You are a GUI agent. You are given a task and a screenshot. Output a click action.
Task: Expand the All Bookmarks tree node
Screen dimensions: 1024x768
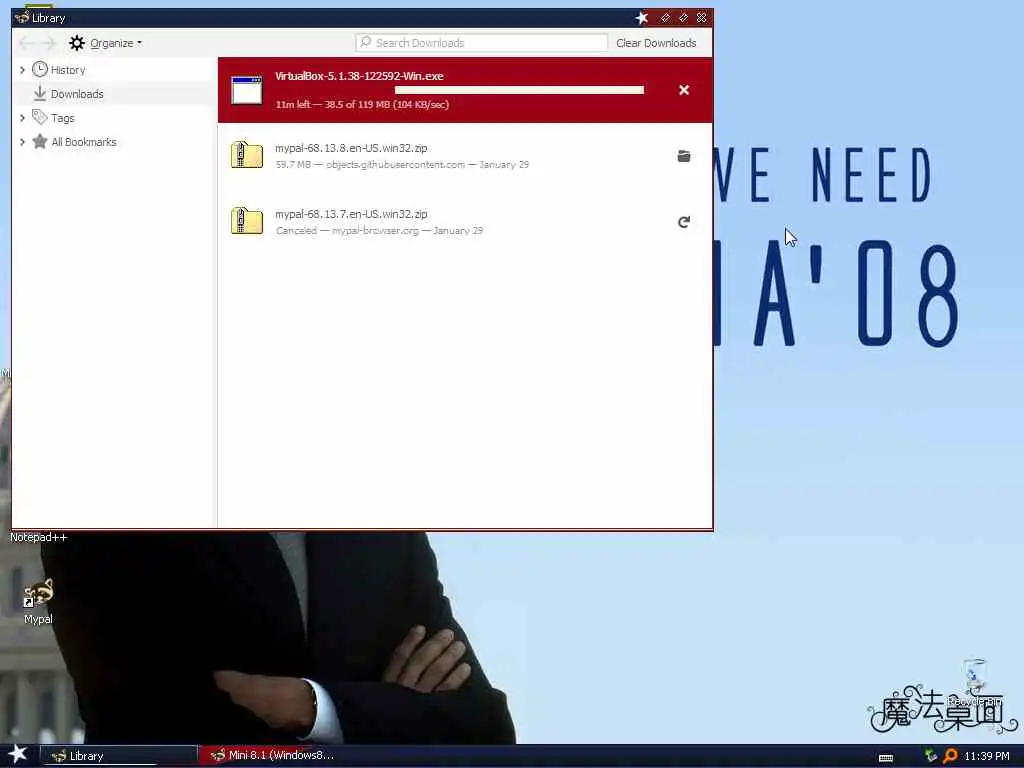pyautogui.click(x=22, y=142)
